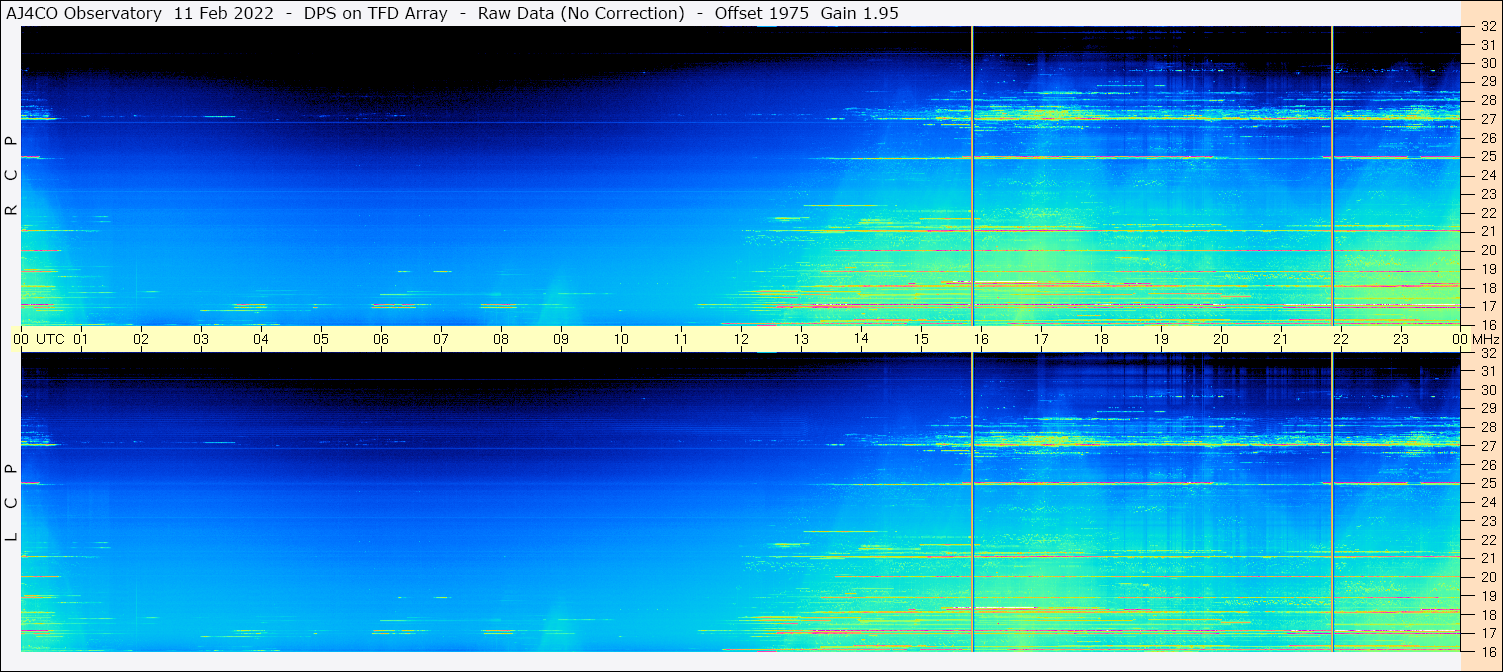Click the "Raw Data (No Correction)" text
This screenshot has height=672, width=1503.
[x=581, y=13]
